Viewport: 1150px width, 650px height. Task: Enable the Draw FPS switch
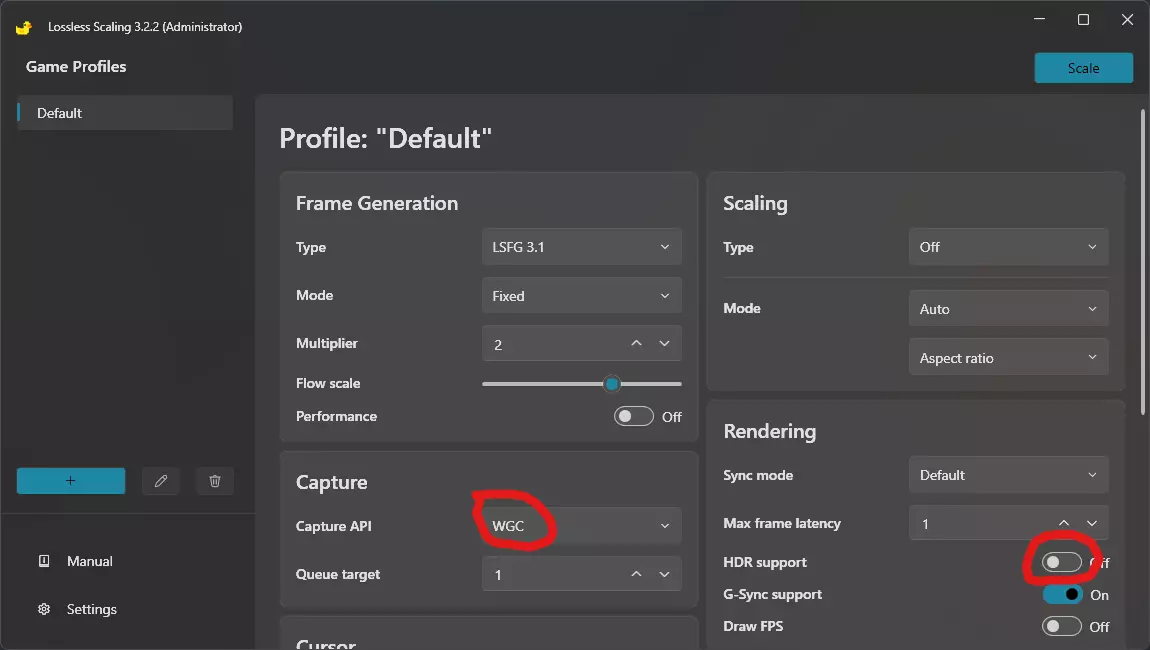coord(1061,627)
